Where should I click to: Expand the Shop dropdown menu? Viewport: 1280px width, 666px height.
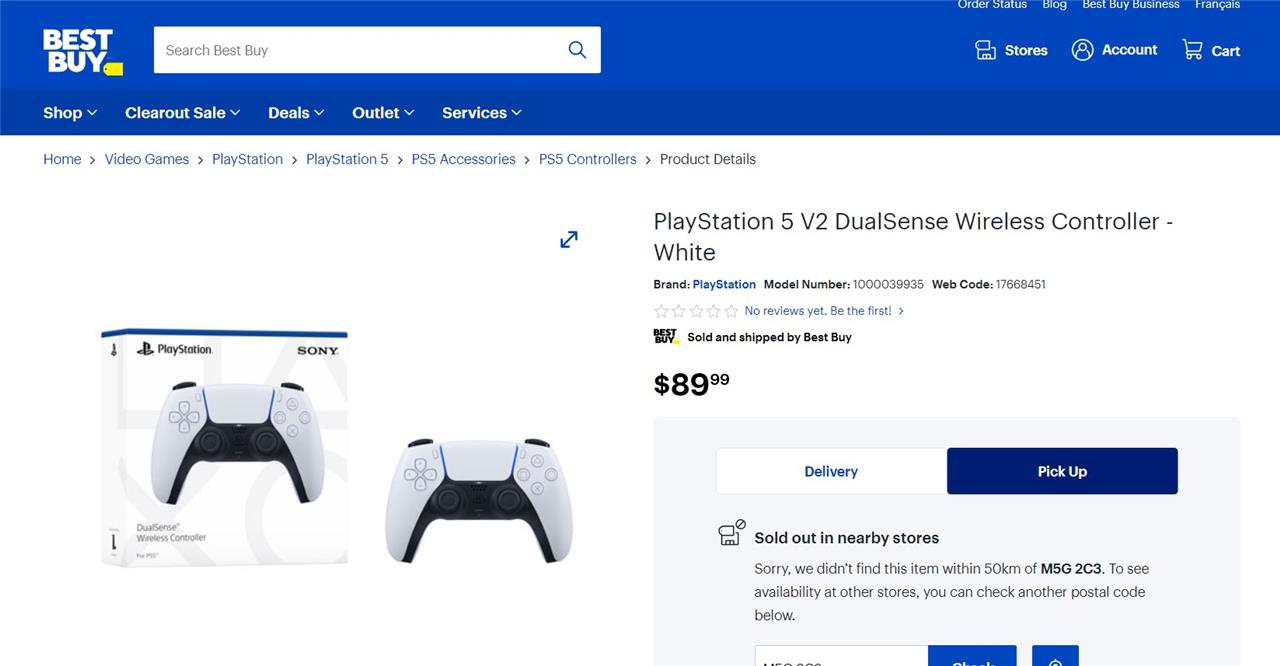click(70, 113)
